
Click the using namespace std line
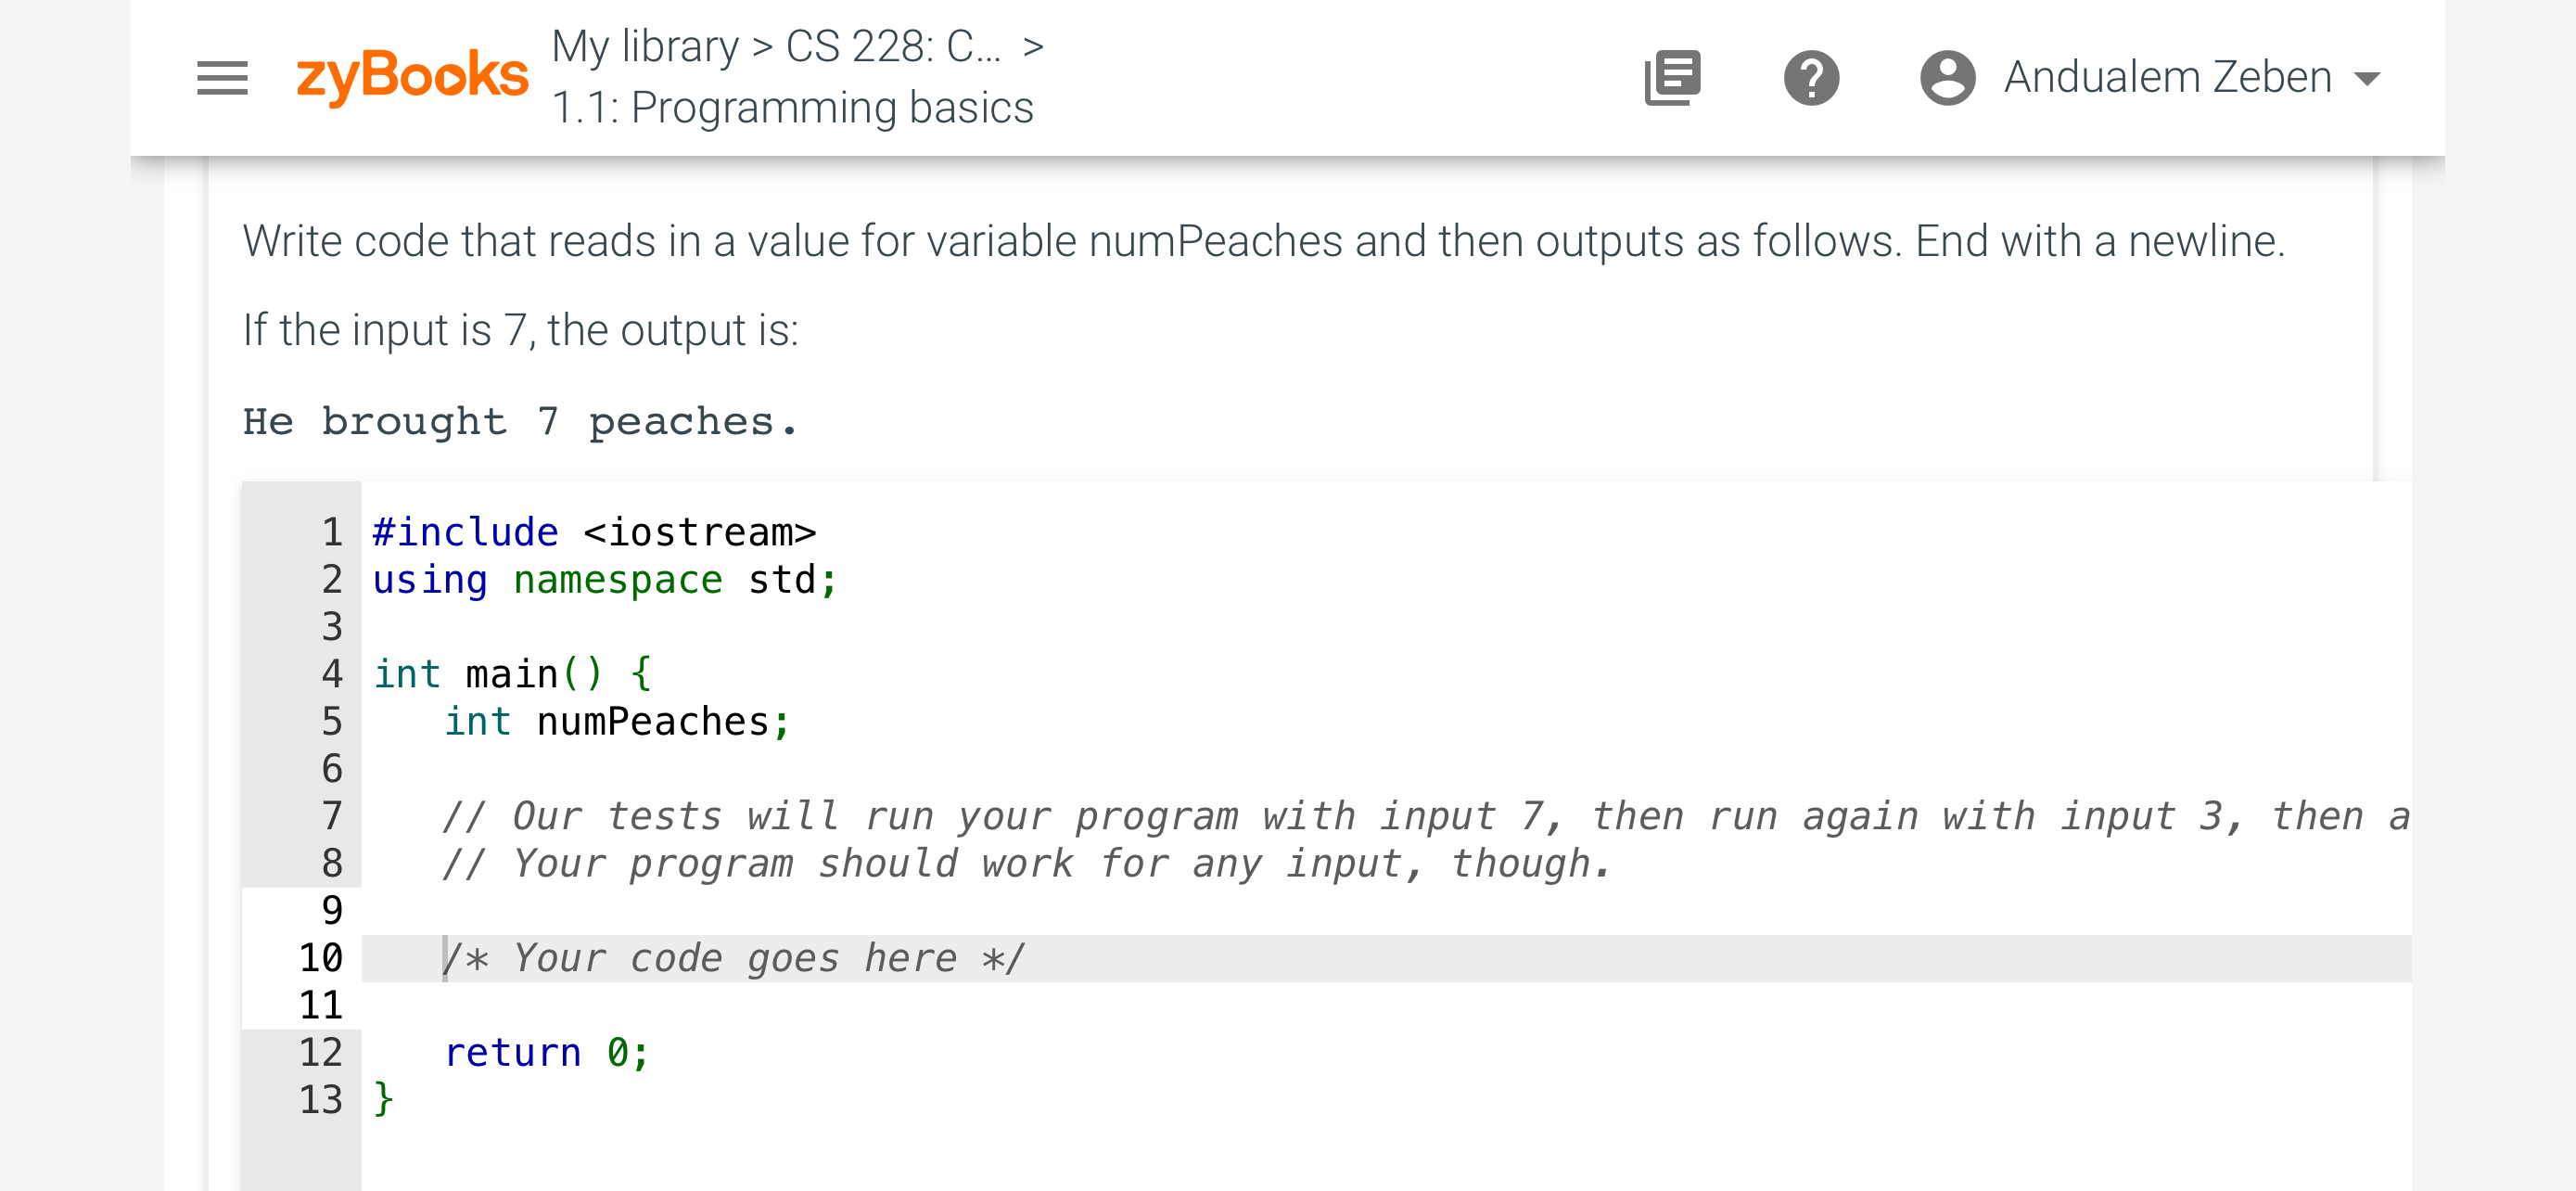click(x=604, y=579)
